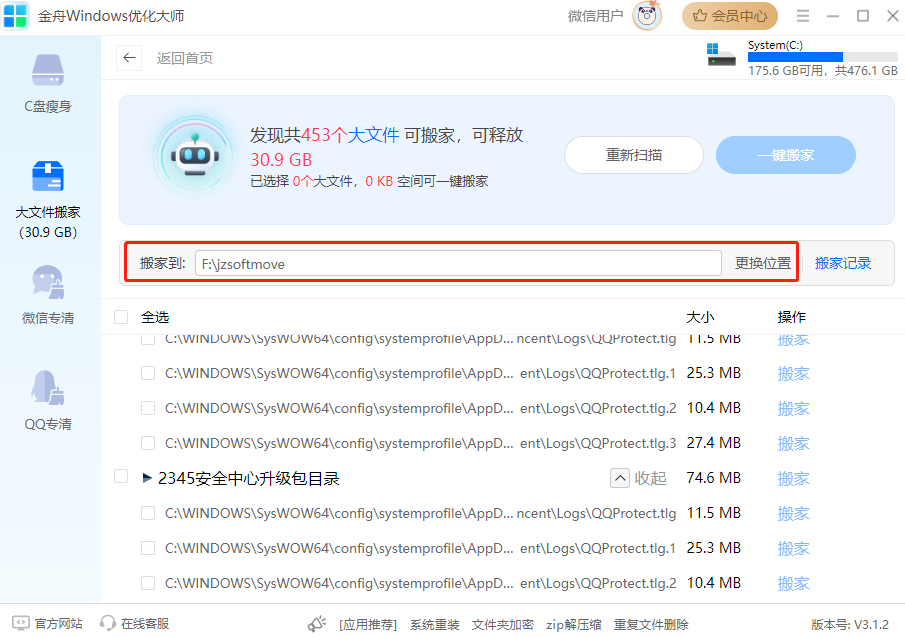This screenshot has height=637, width=905.
Task: Click 搬家 for the first 25.3 MB row
Action: (x=793, y=373)
